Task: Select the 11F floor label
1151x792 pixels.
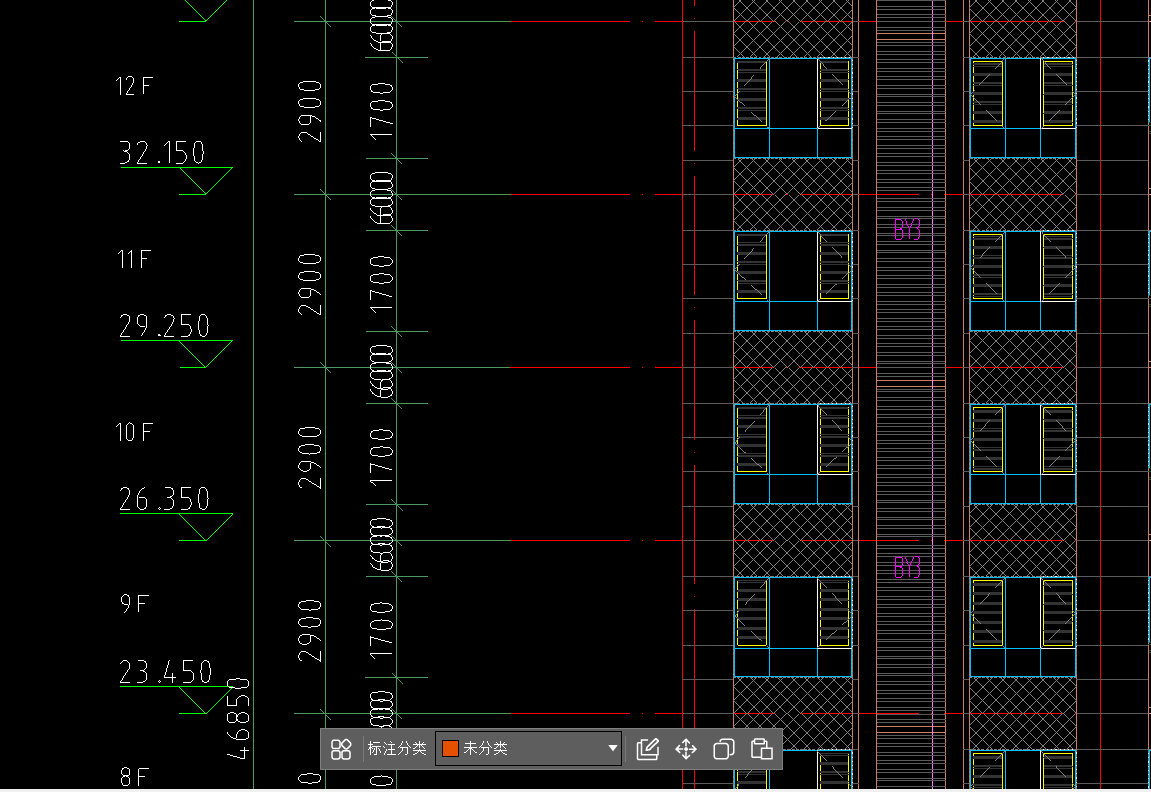Action: 134,259
